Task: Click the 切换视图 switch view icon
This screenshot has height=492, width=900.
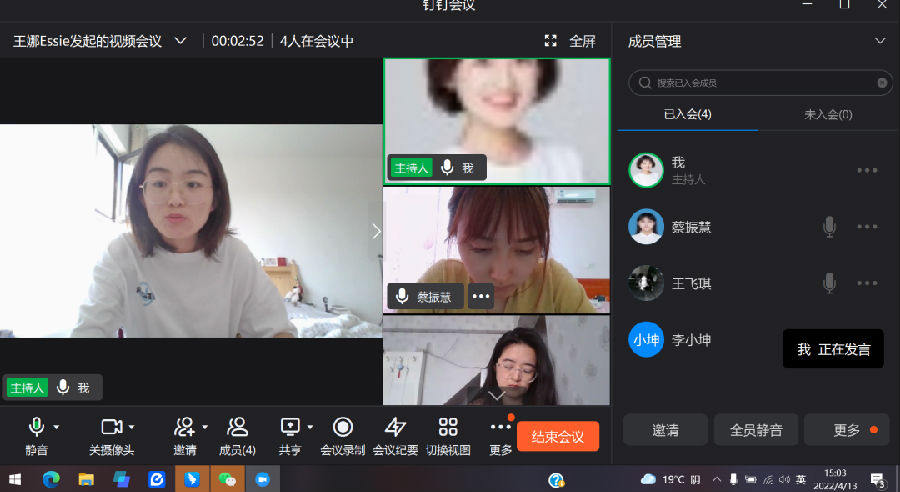Action: click(448, 428)
